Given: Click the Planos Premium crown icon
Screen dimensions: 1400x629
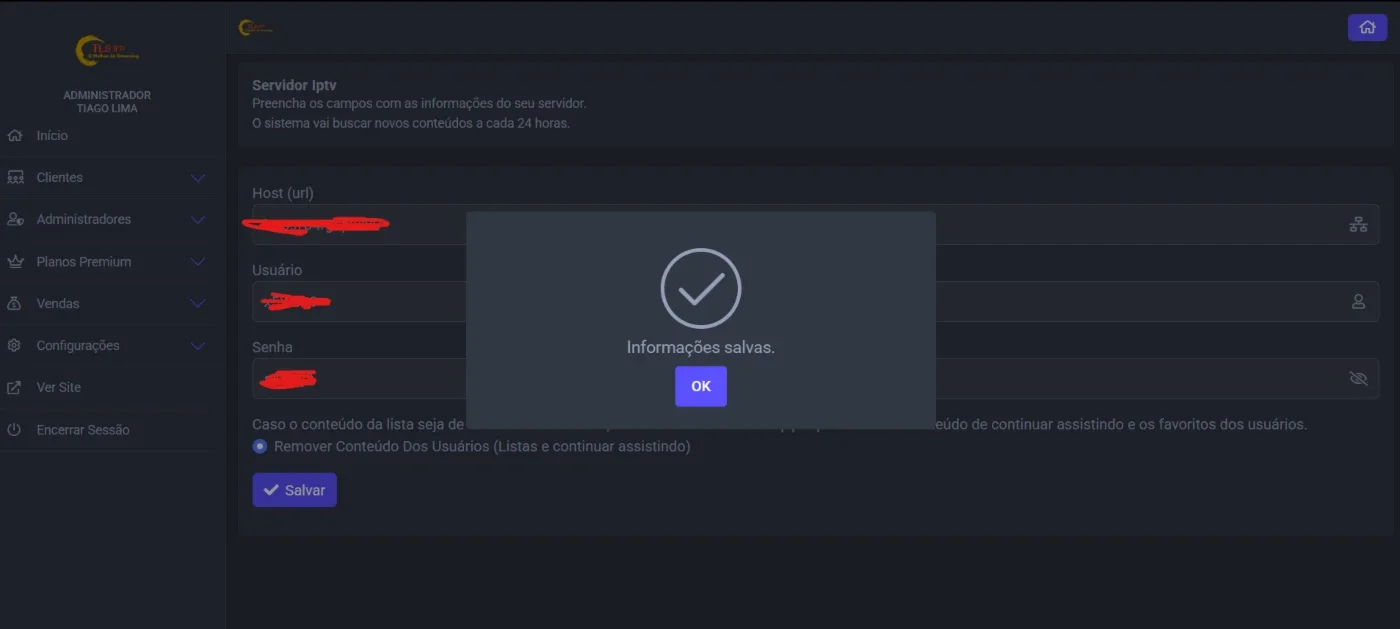Looking at the screenshot, I should tap(14, 261).
